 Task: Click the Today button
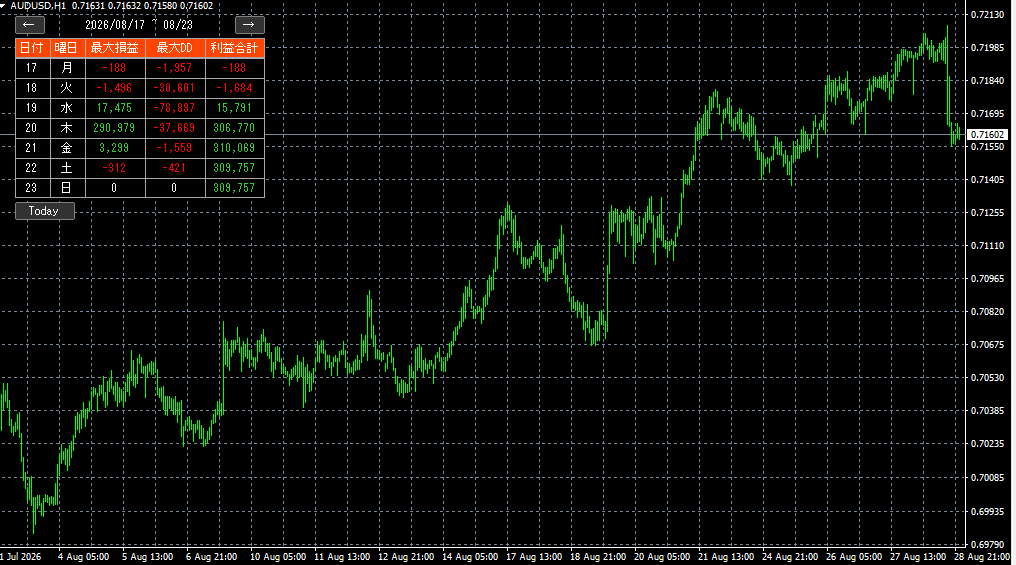pyautogui.click(x=45, y=211)
